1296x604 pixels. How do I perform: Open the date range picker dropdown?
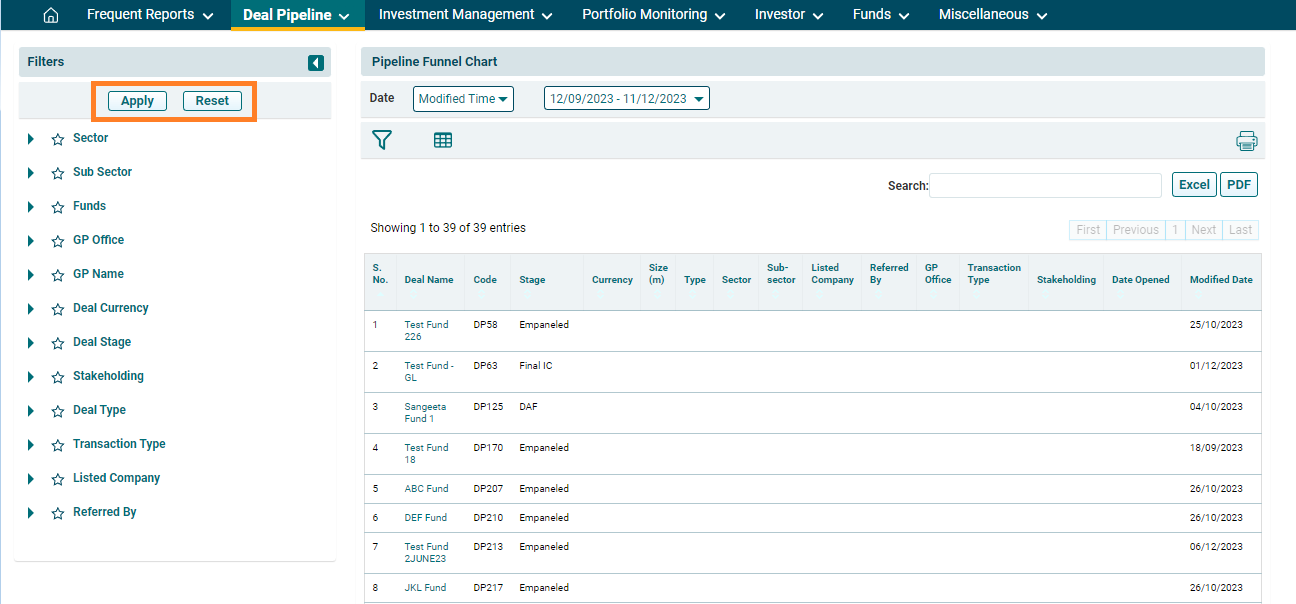coord(626,99)
